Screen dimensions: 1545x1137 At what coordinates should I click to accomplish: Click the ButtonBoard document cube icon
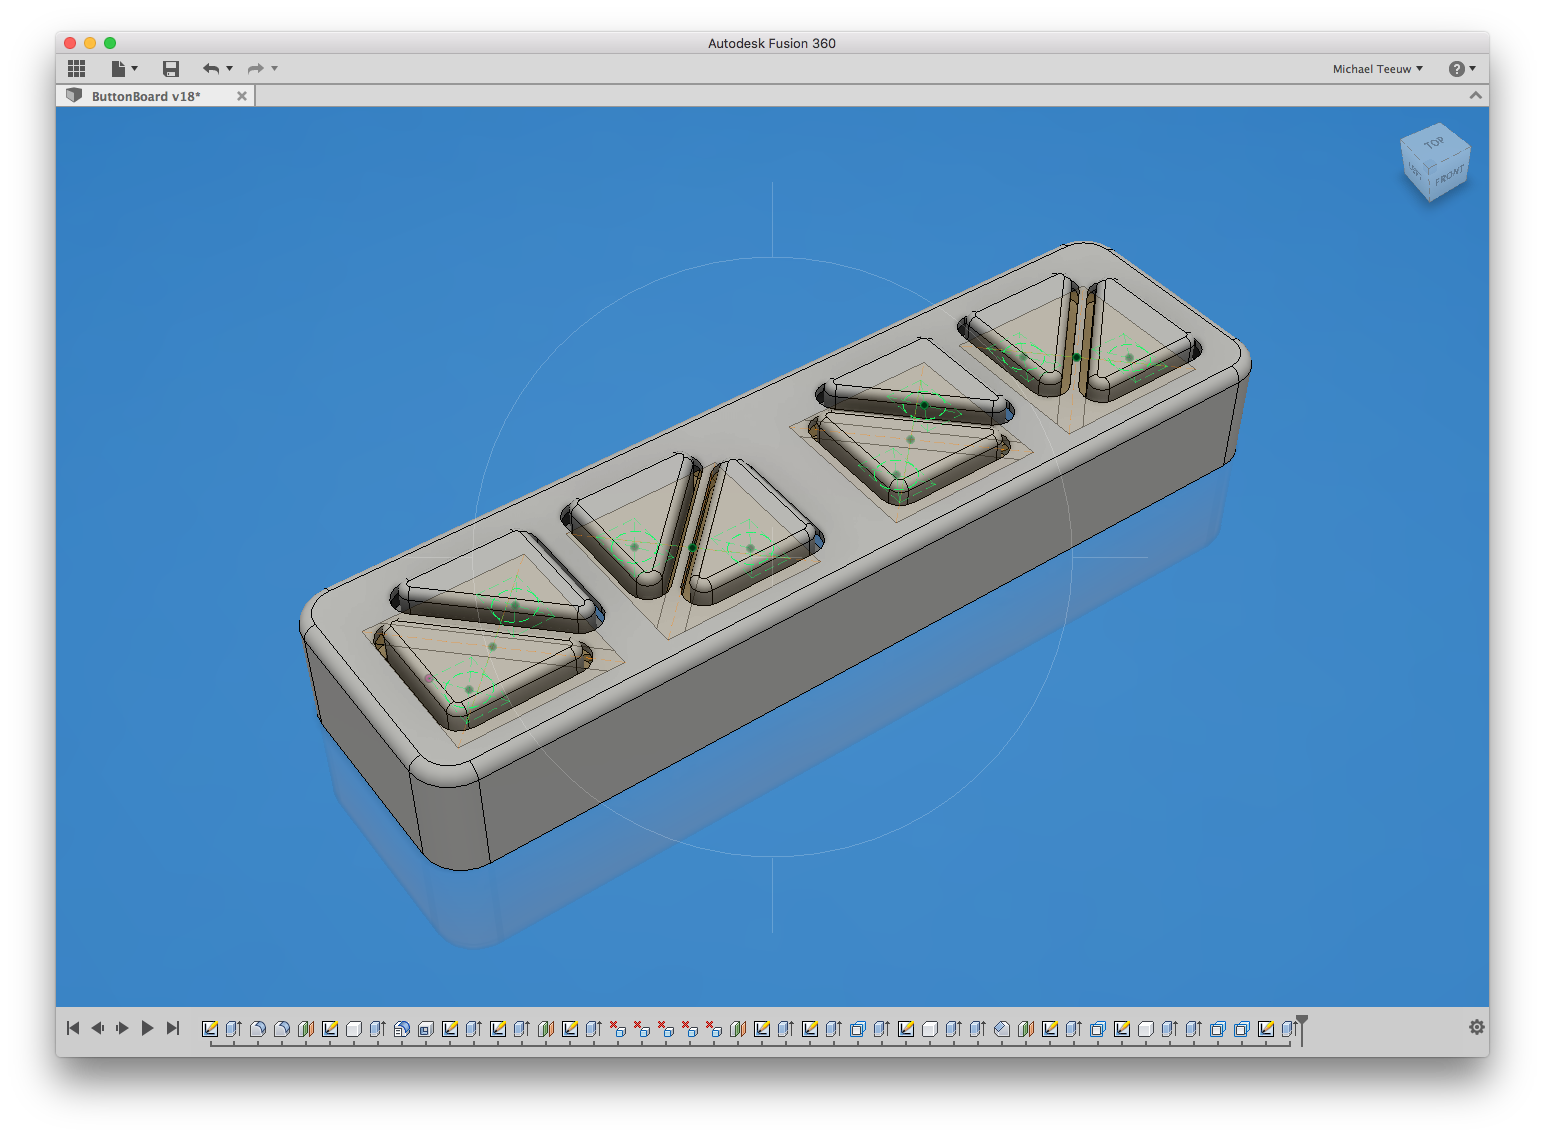[74, 96]
